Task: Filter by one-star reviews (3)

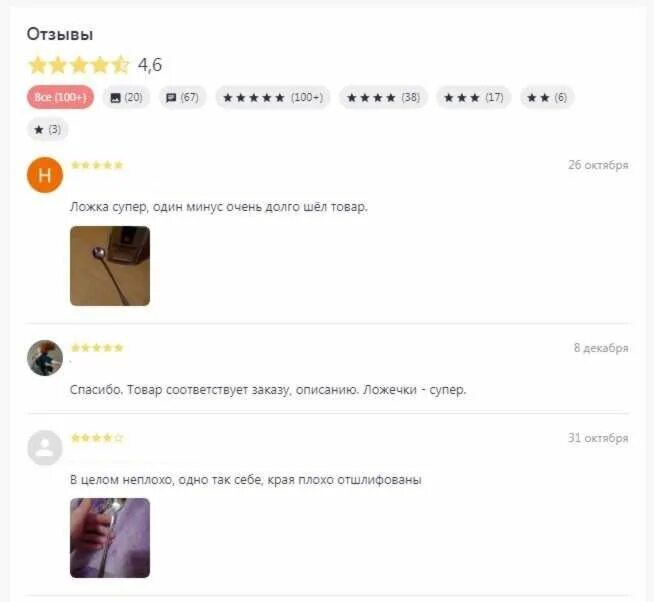Action: 48,129
